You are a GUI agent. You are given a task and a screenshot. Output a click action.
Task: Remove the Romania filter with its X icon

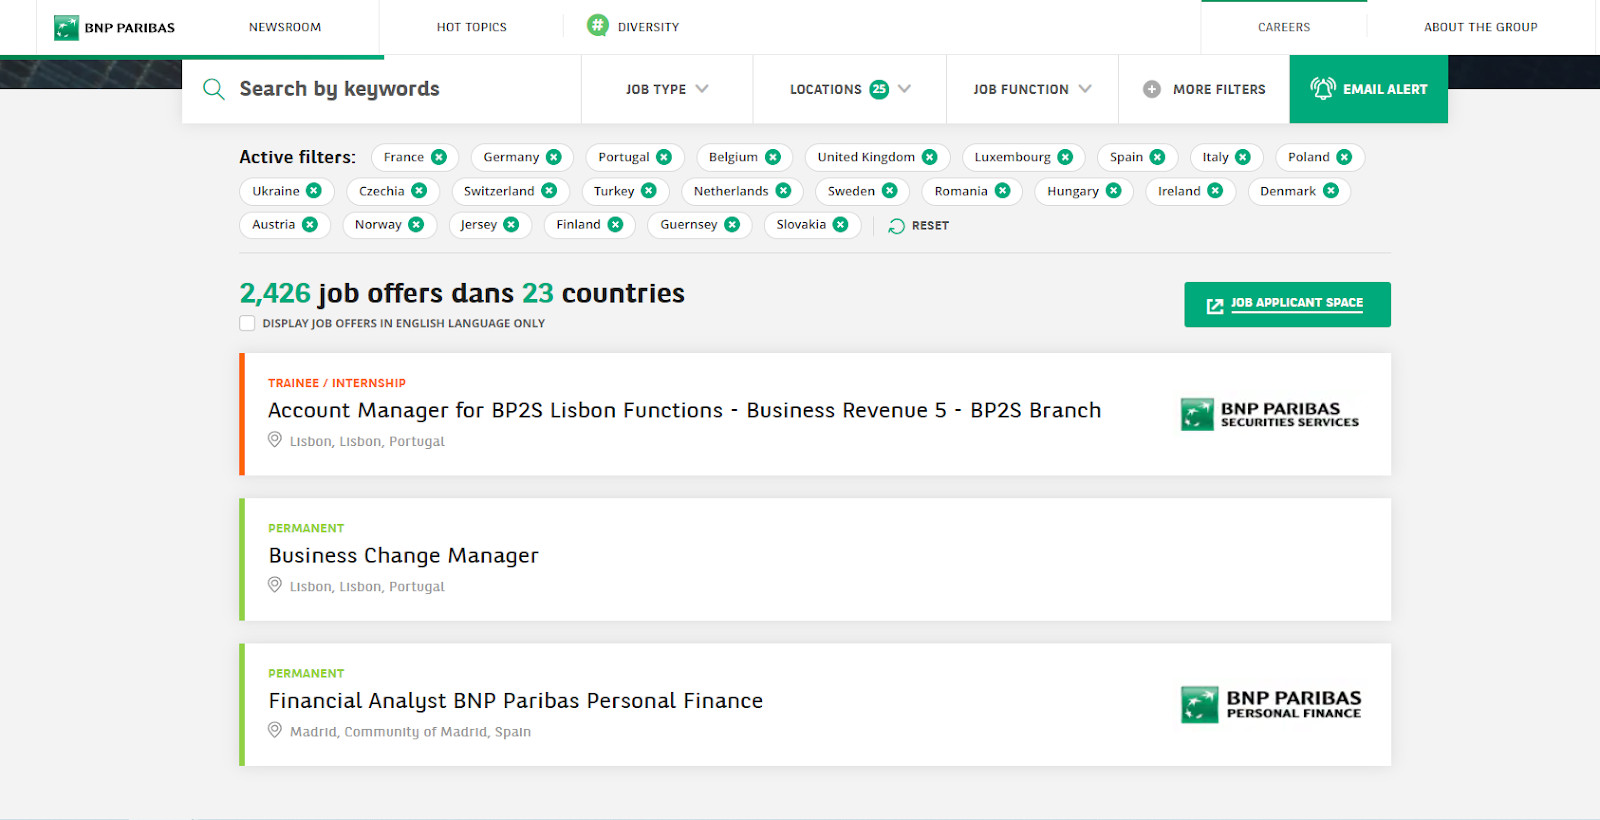[x=1002, y=190]
